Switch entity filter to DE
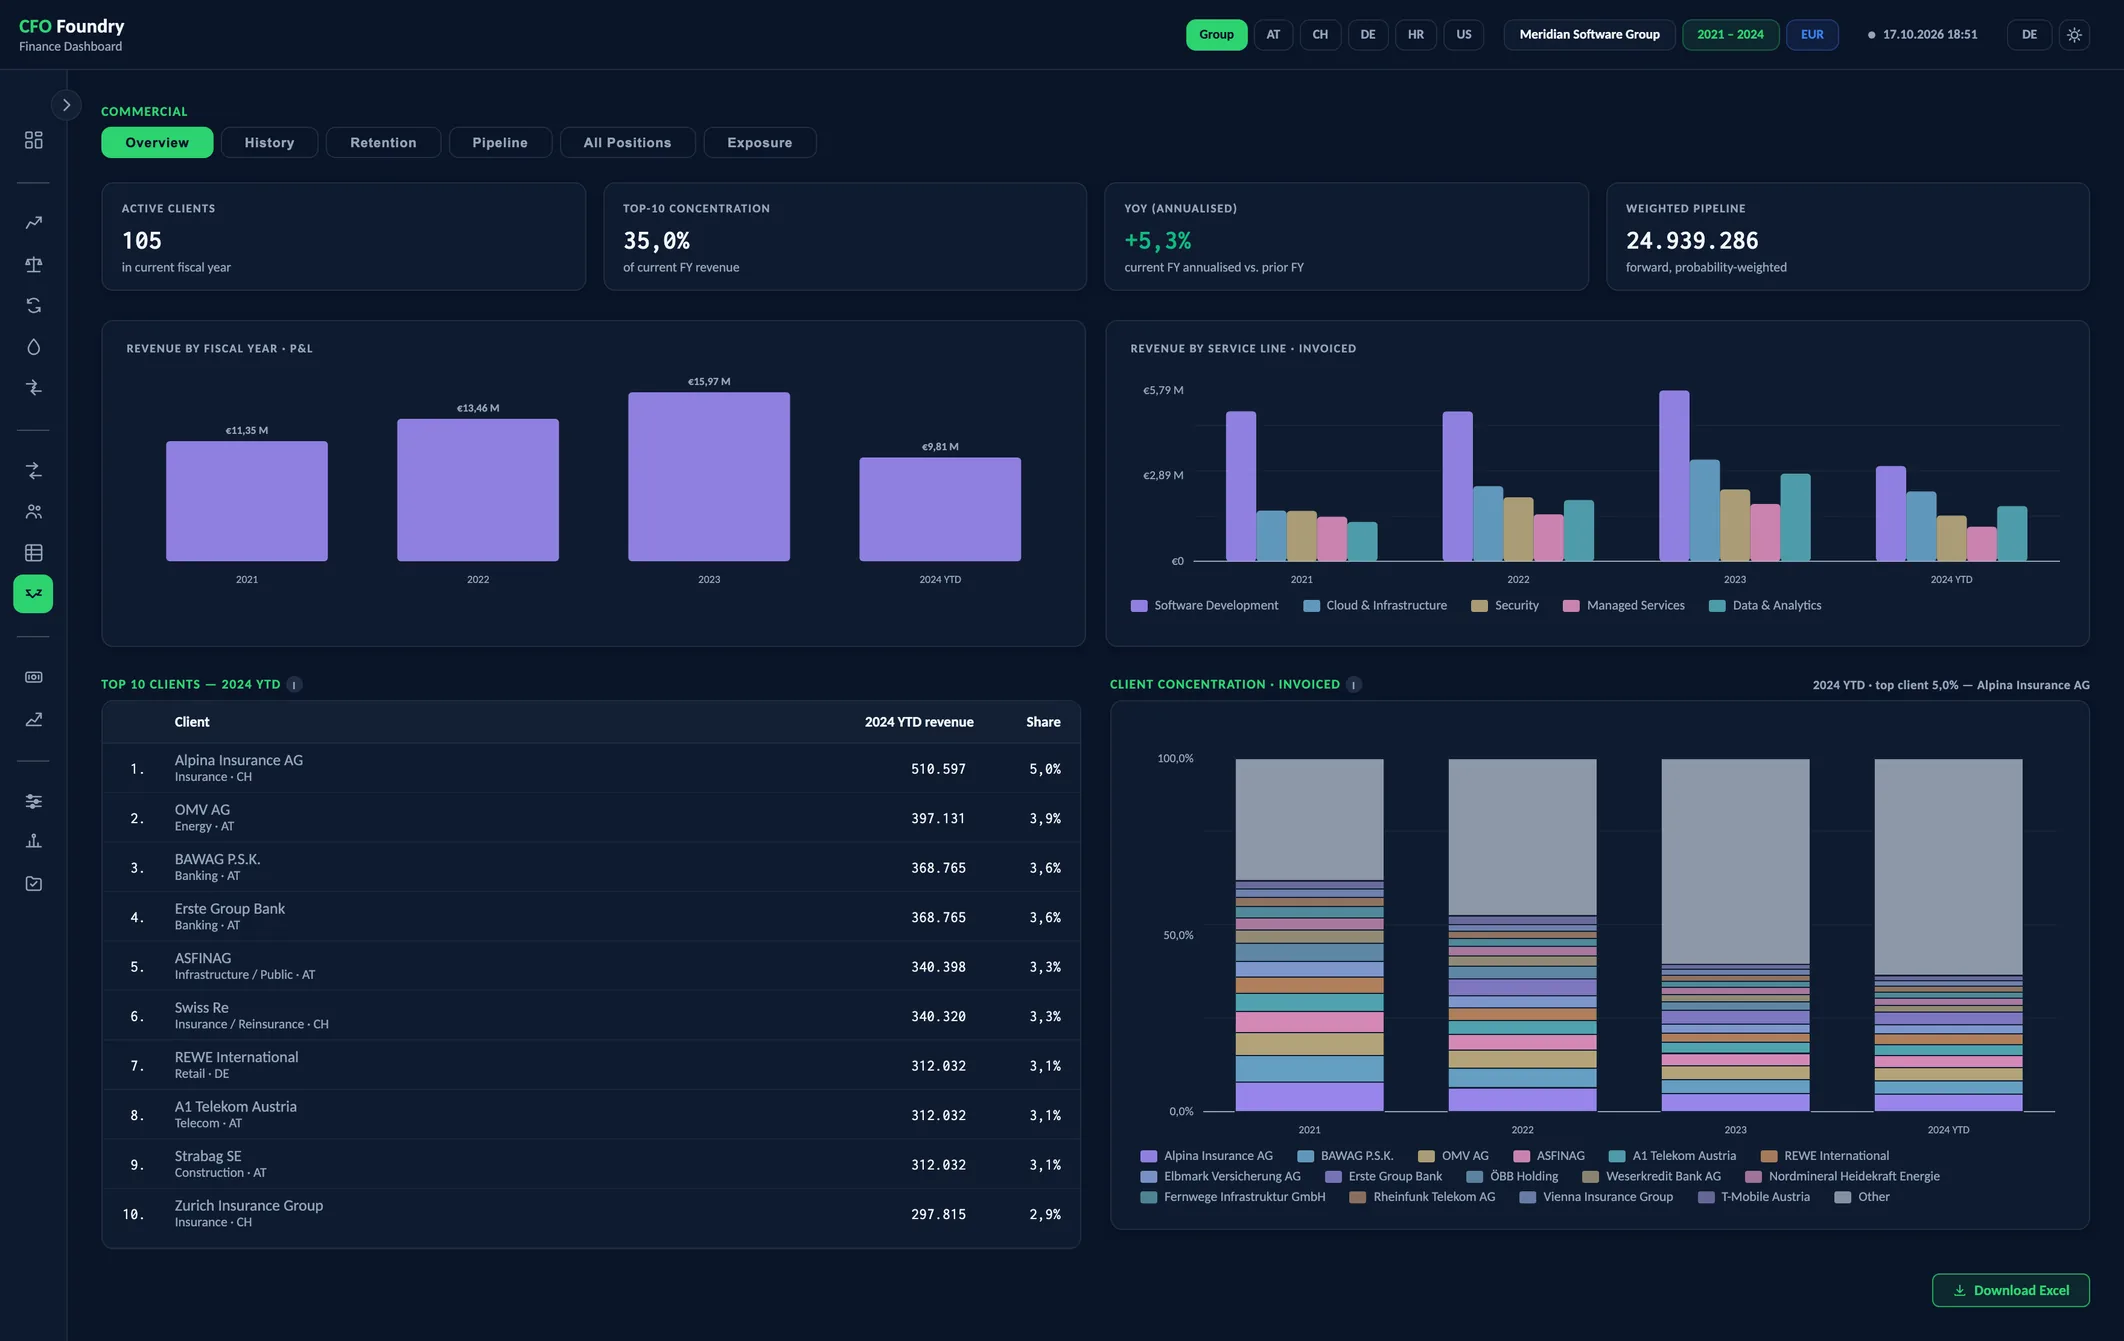Image resolution: width=2124 pixels, height=1341 pixels. pyautogui.click(x=1367, y=34)
